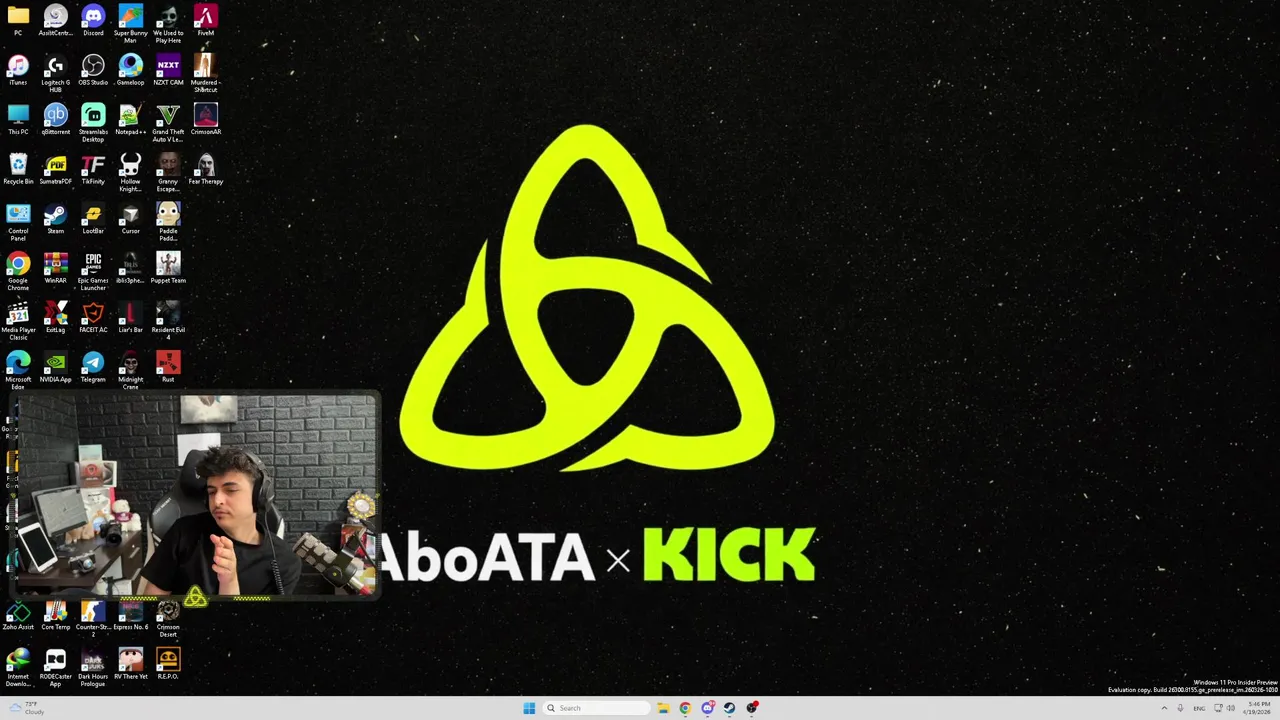Image resolution: width=1280 pixels, height=720 pixels.
Task: Launch Steam from the desktop
Action: pyautogui.click(x=55, y=218)
